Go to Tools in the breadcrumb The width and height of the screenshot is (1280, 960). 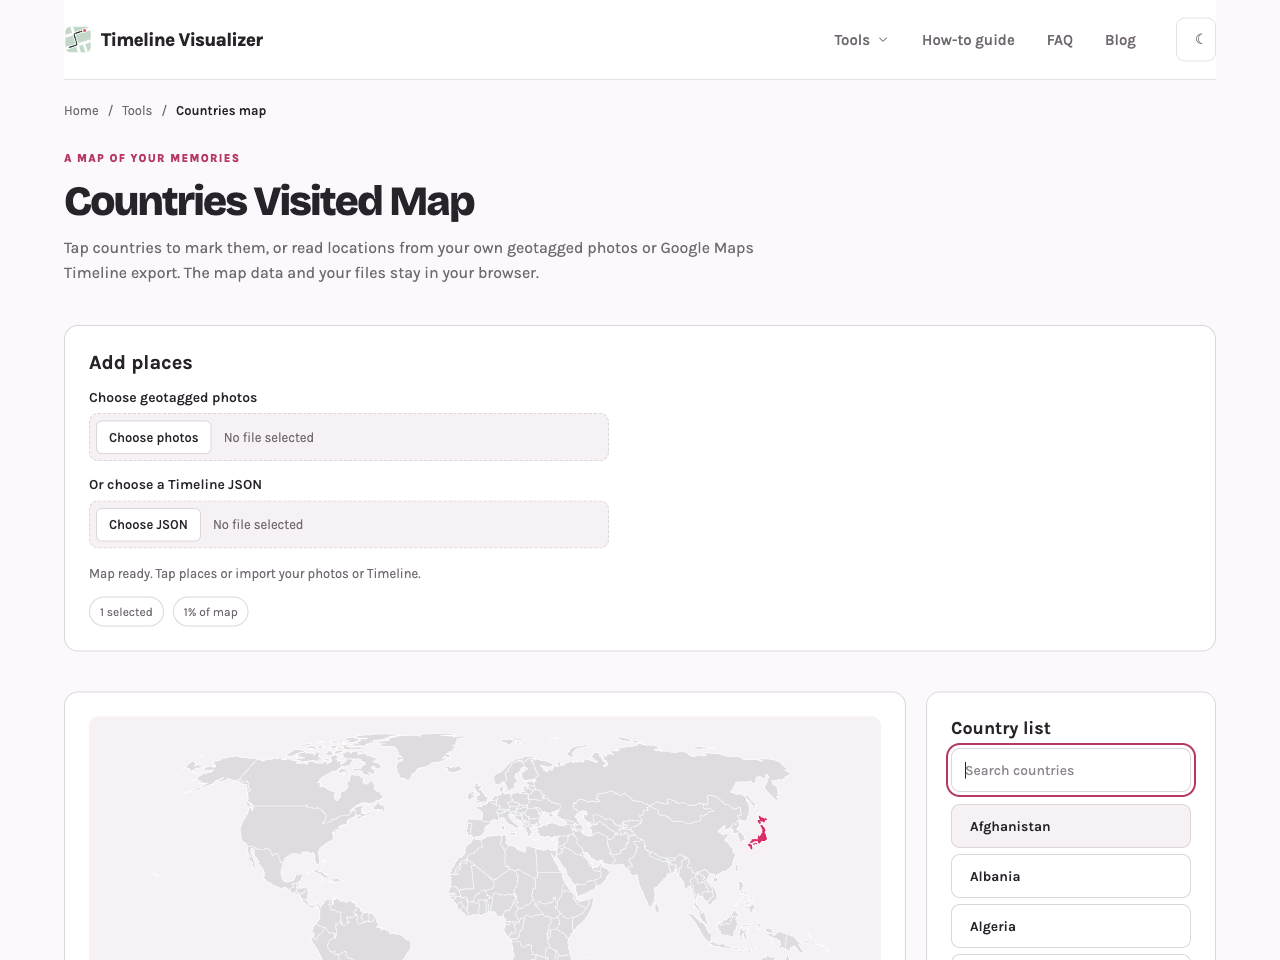137,111
